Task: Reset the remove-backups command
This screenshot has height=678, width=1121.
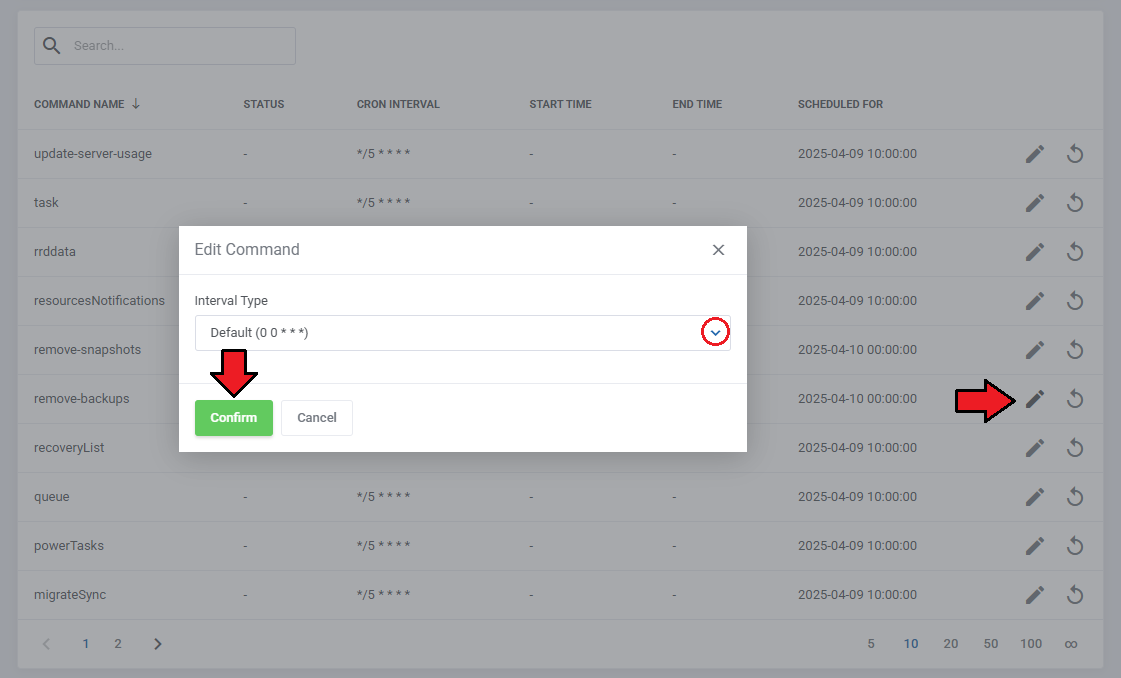Action: click(x=1075, y=399)
